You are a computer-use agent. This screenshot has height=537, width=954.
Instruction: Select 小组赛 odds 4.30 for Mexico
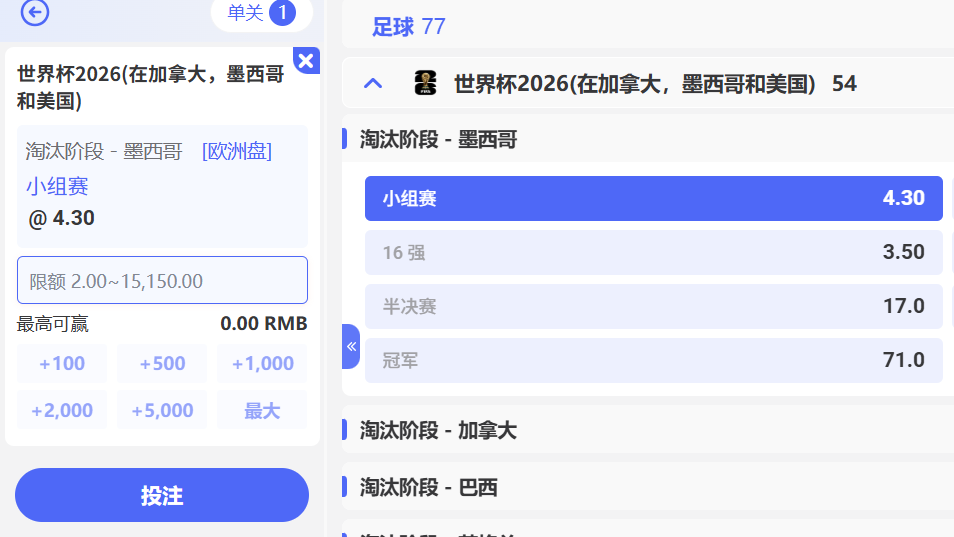[x=653, y=198]
